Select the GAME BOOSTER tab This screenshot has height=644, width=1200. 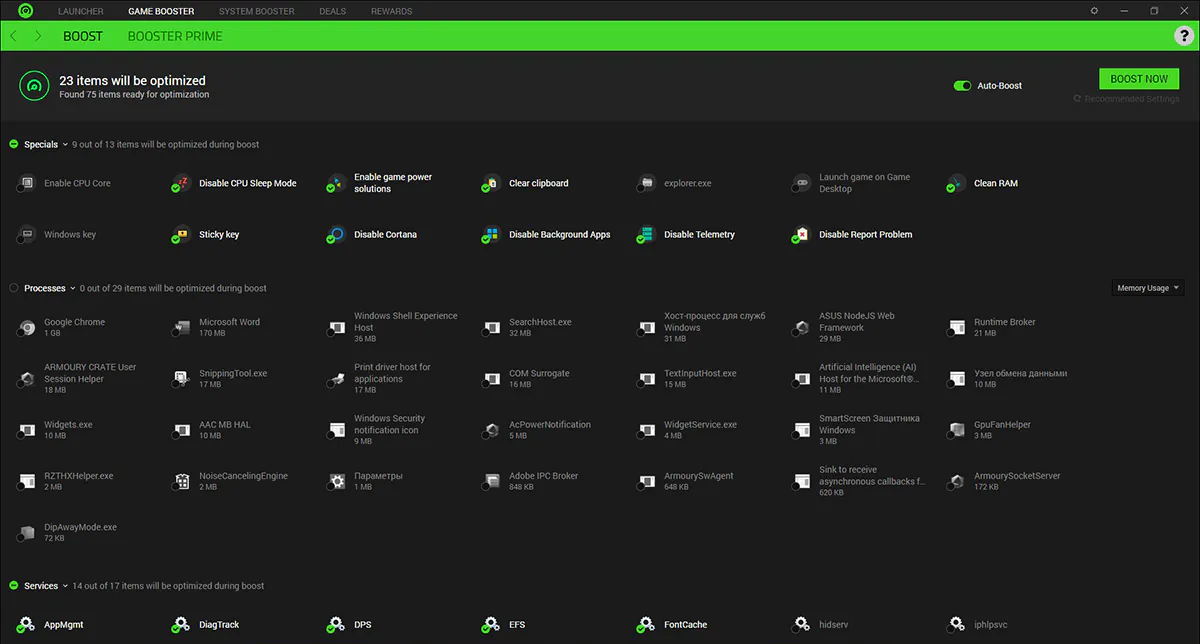[161, 11]
